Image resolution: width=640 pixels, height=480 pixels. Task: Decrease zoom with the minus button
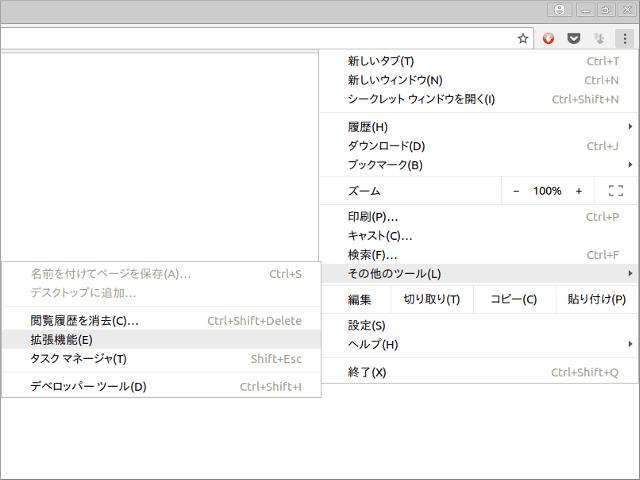(x=516, y=191)
